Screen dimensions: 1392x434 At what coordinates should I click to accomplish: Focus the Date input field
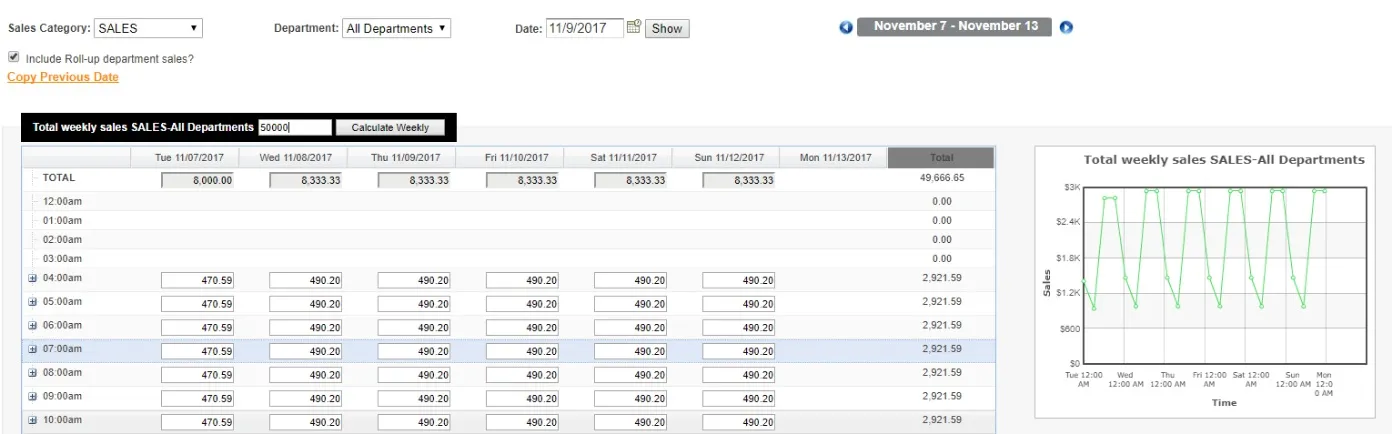point(585,28)
